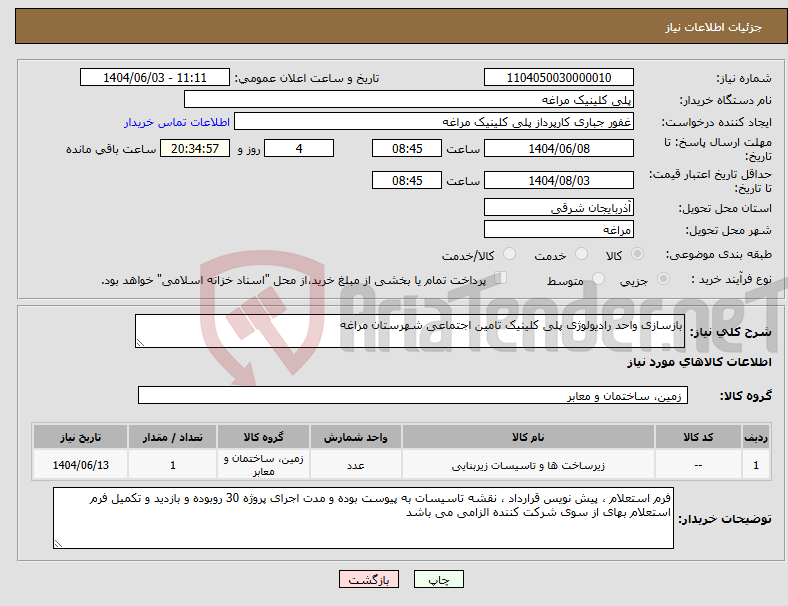Image resolution: width=788 pixels, height=606 pixels.
Task: Click the request creator field غفور جباری
Action: [x=434, y=122]
